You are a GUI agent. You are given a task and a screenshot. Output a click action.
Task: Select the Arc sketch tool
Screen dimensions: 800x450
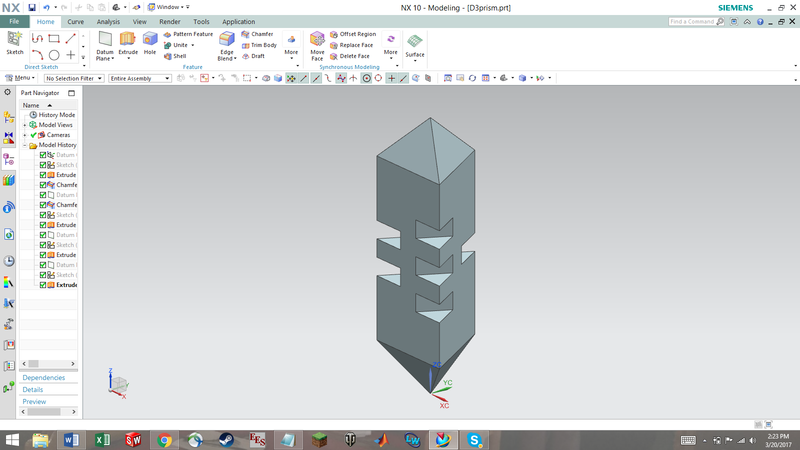(x=37, y=55)
